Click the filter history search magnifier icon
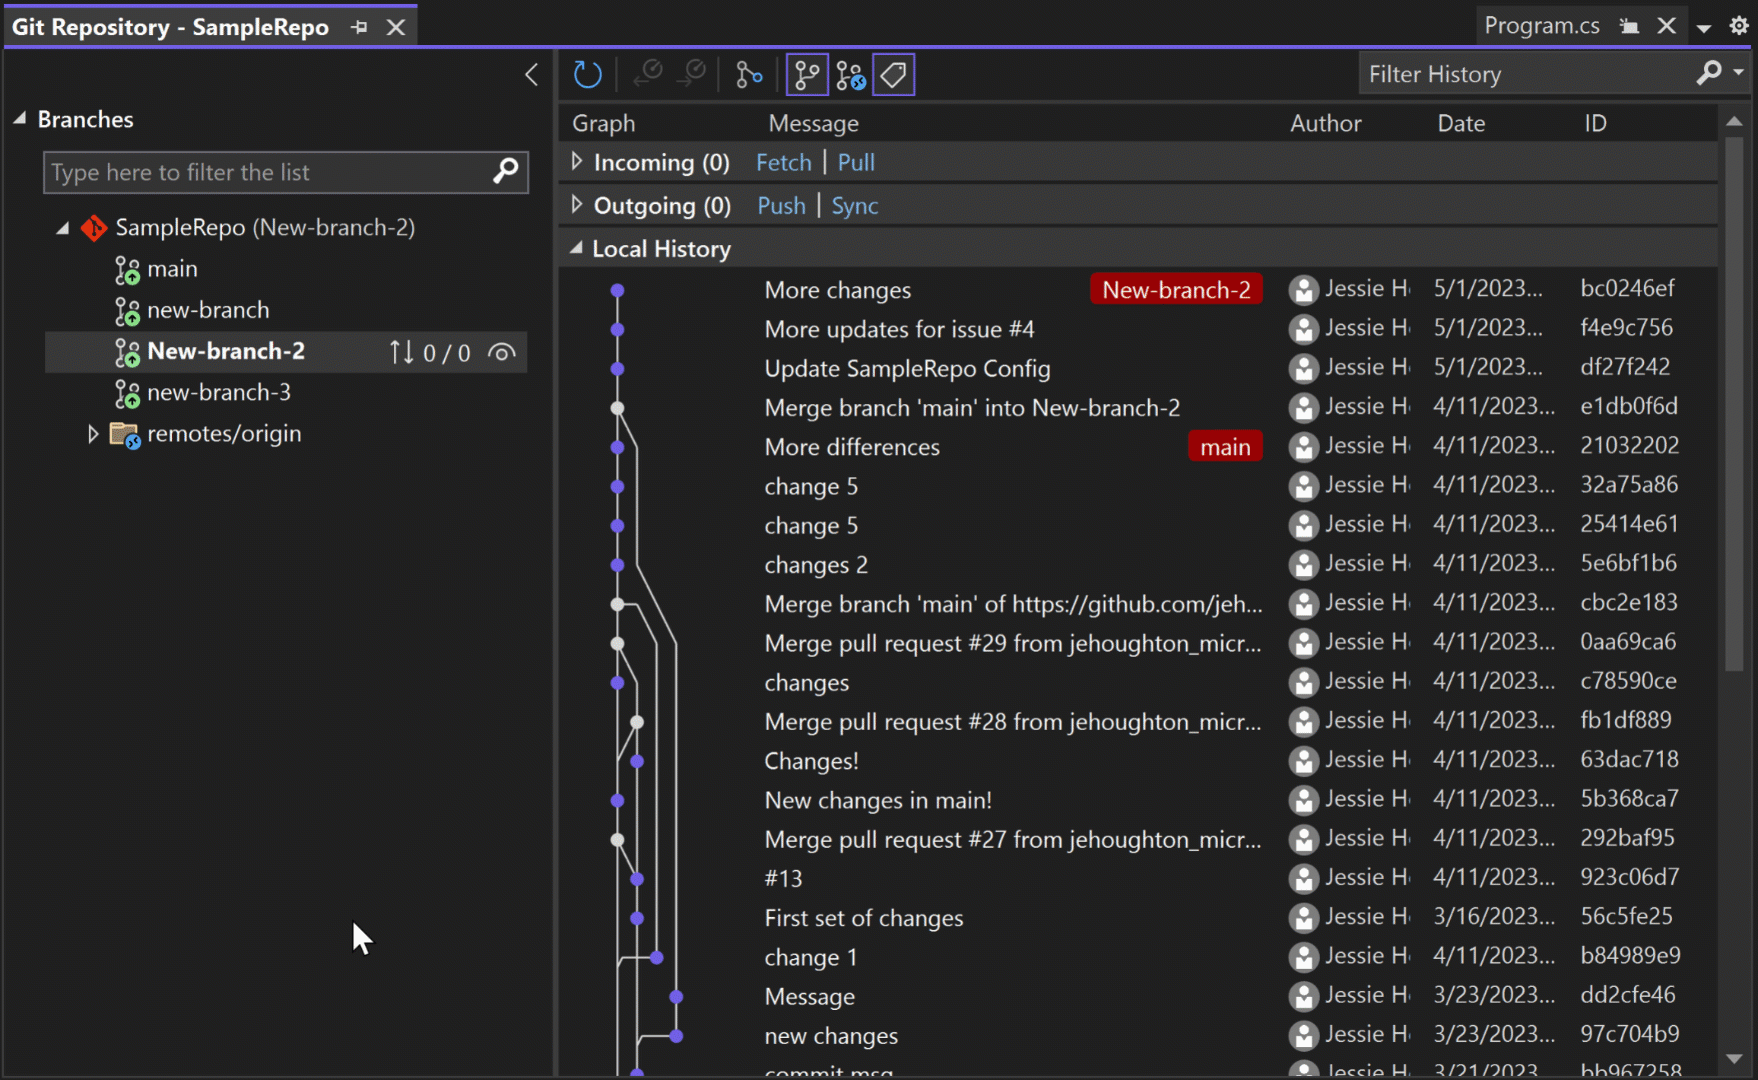The width and height of the screenshot is (1758, 1080). (x=1709, y=74)
